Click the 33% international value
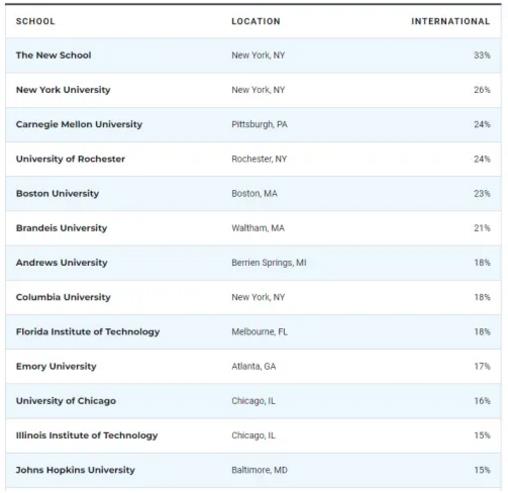 (x=482, y=55)
